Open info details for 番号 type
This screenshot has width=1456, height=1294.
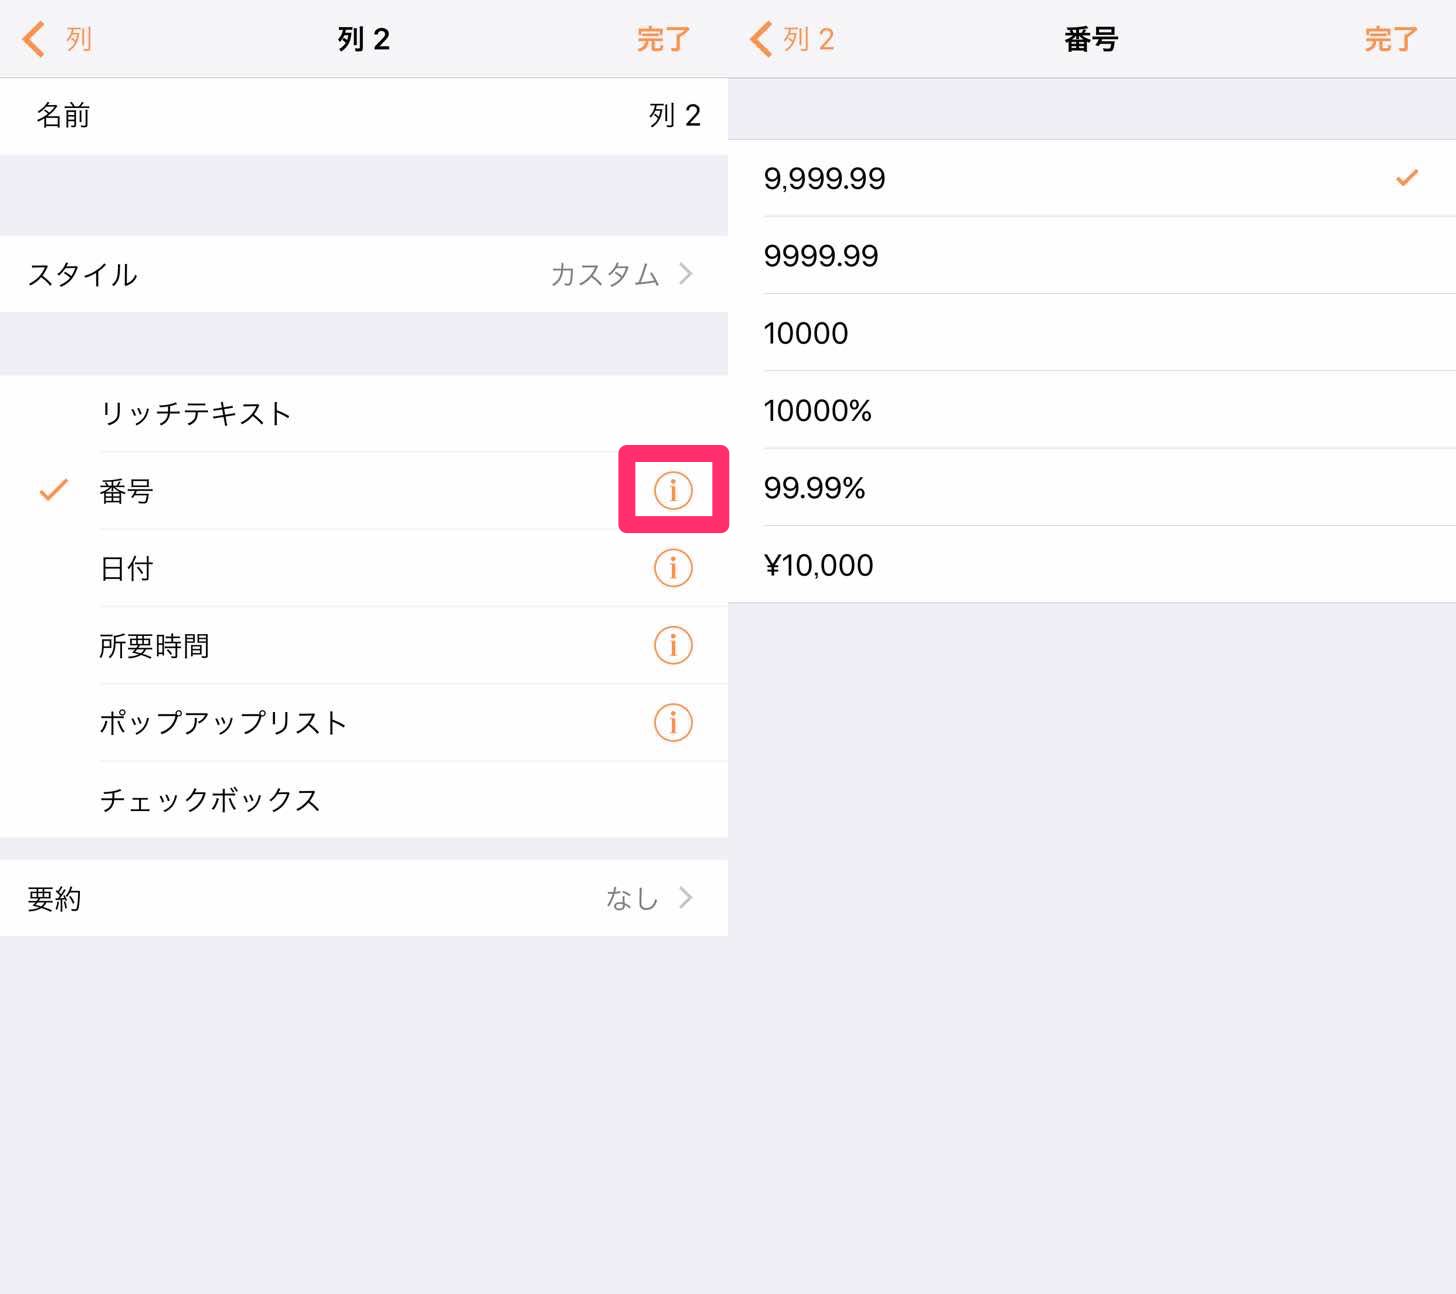tap(673, 490)
